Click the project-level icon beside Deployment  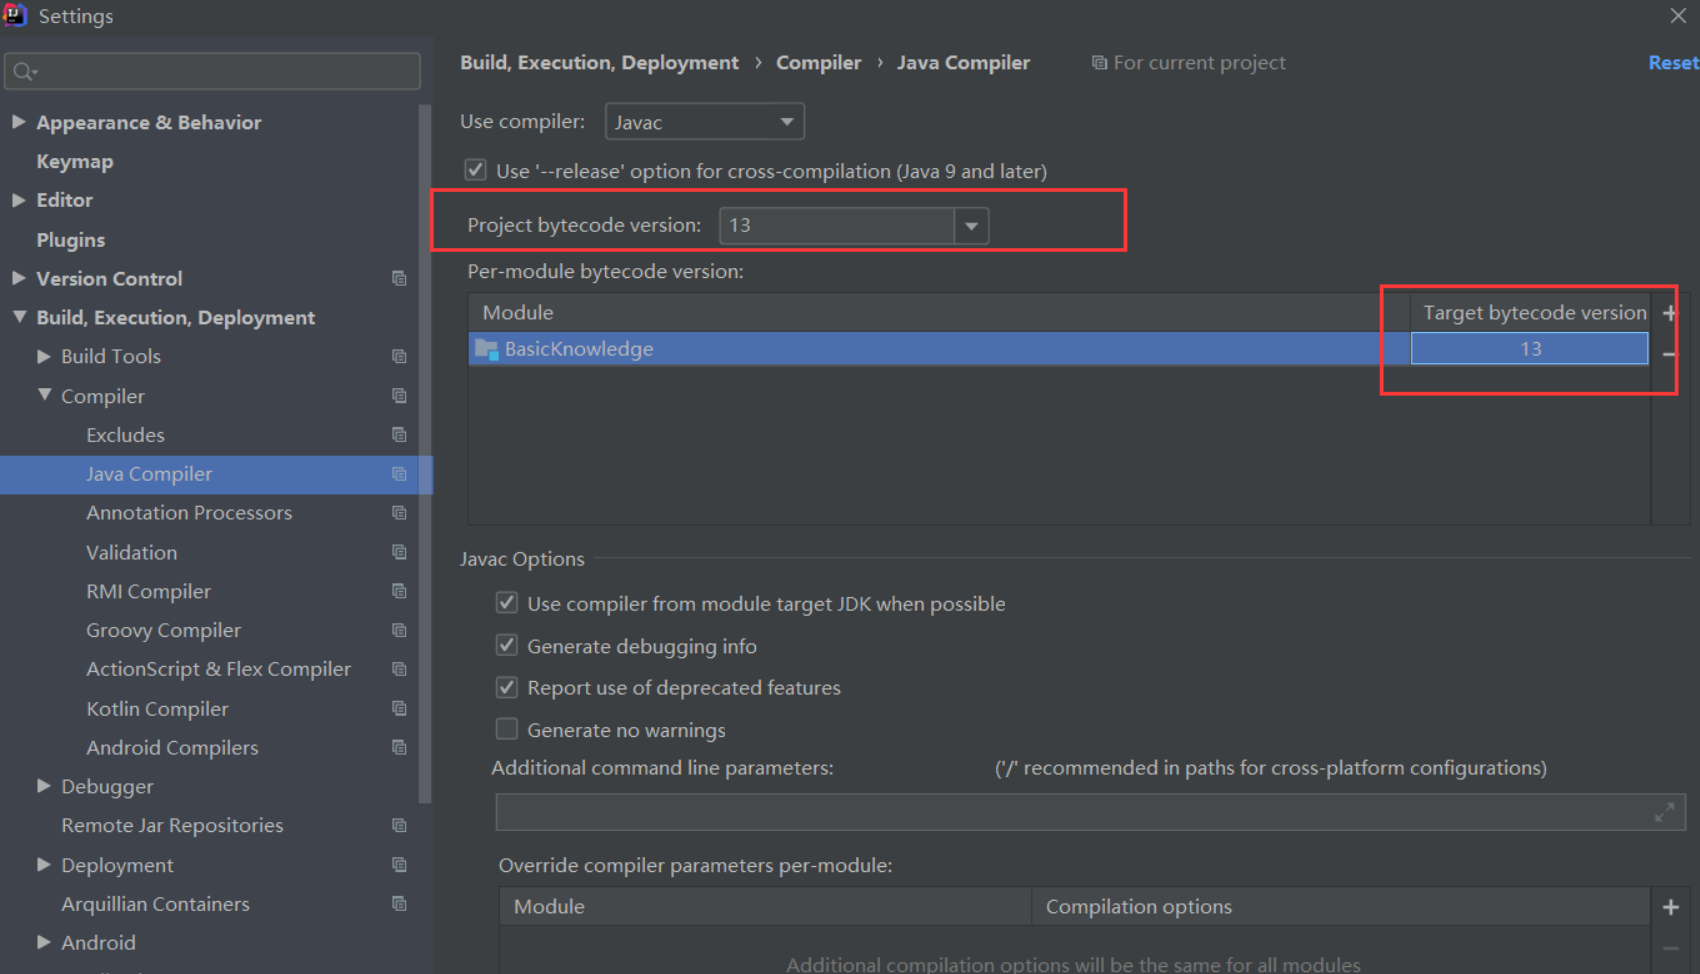click(x=399, y=864)
